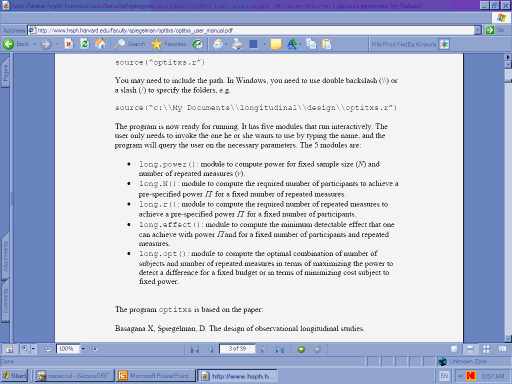Toggle single page layout view
The height and width of the screenshot is (384, 512).
[x=454, y=349]
